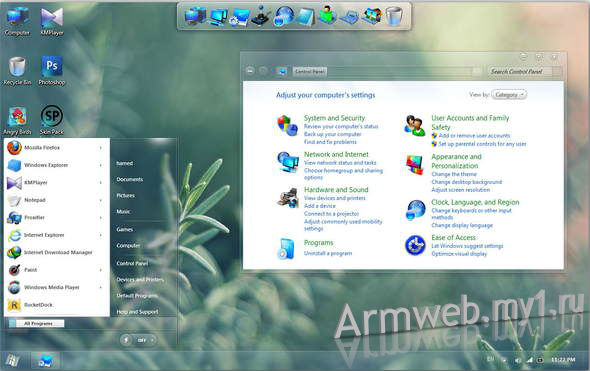Image resolution: width=590 pixels, height=371 pixels.
Task: Open the Skin Pack desktop icon
Action: [x=52, y=121]
